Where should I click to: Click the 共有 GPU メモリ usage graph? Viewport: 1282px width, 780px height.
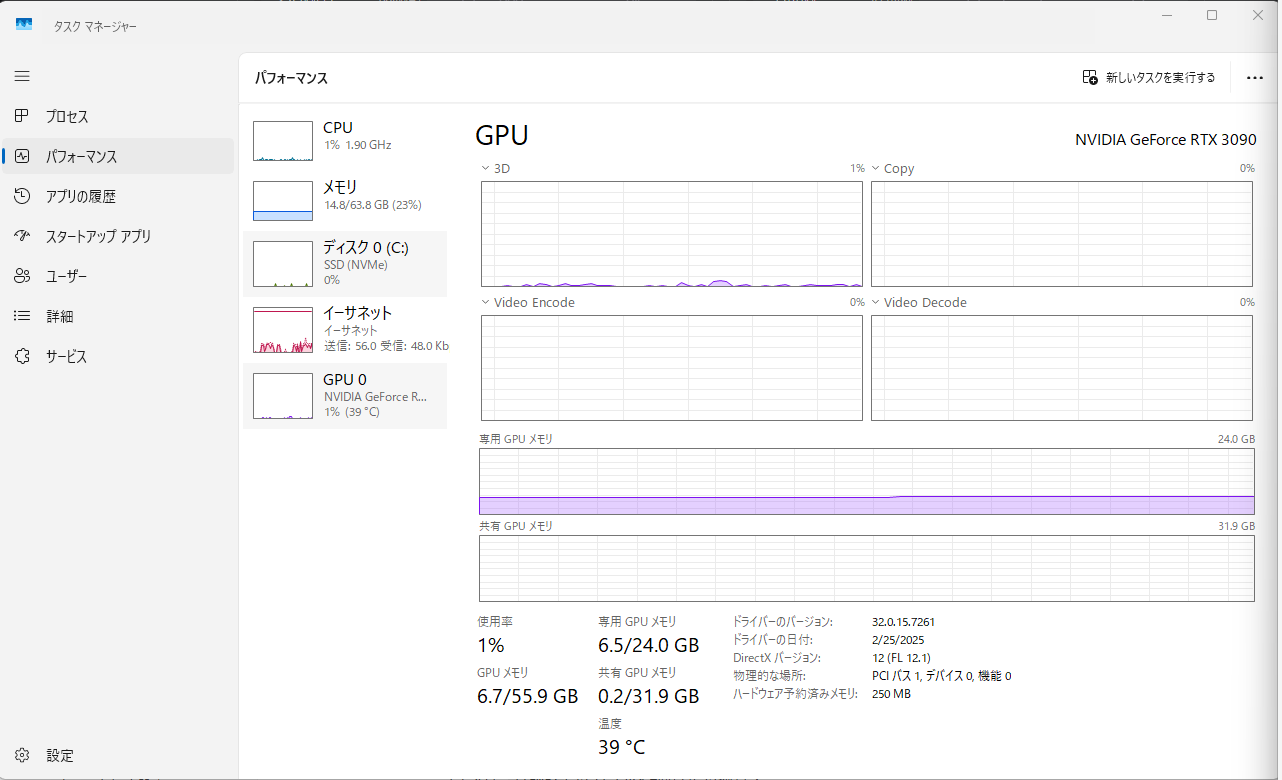[867, 568]
